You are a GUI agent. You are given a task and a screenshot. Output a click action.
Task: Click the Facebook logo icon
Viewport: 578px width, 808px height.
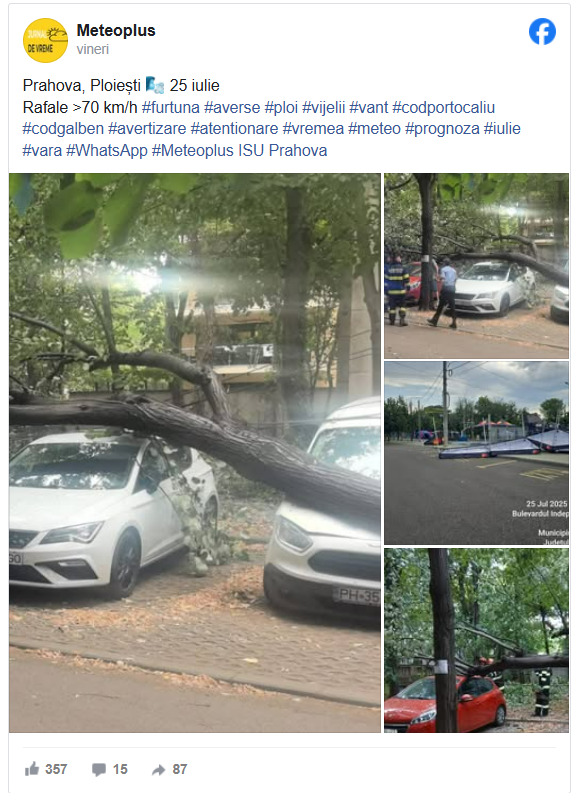click(x=542, y=31)
